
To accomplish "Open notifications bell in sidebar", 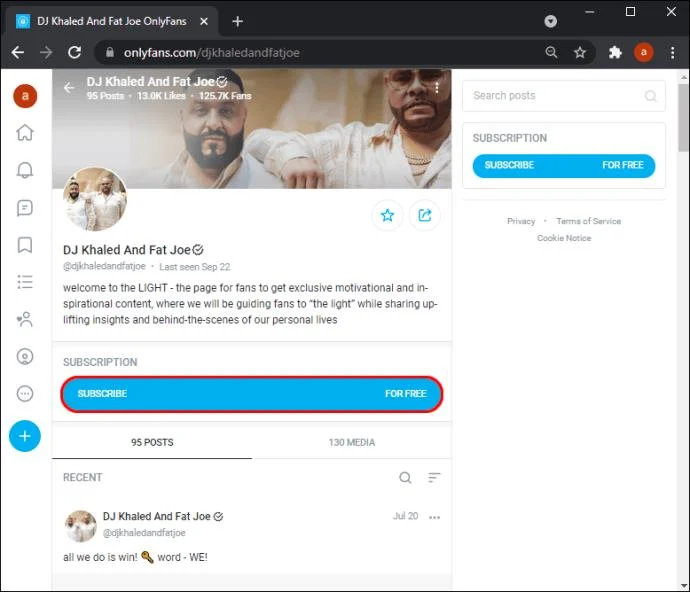I will tap(25, 170).
